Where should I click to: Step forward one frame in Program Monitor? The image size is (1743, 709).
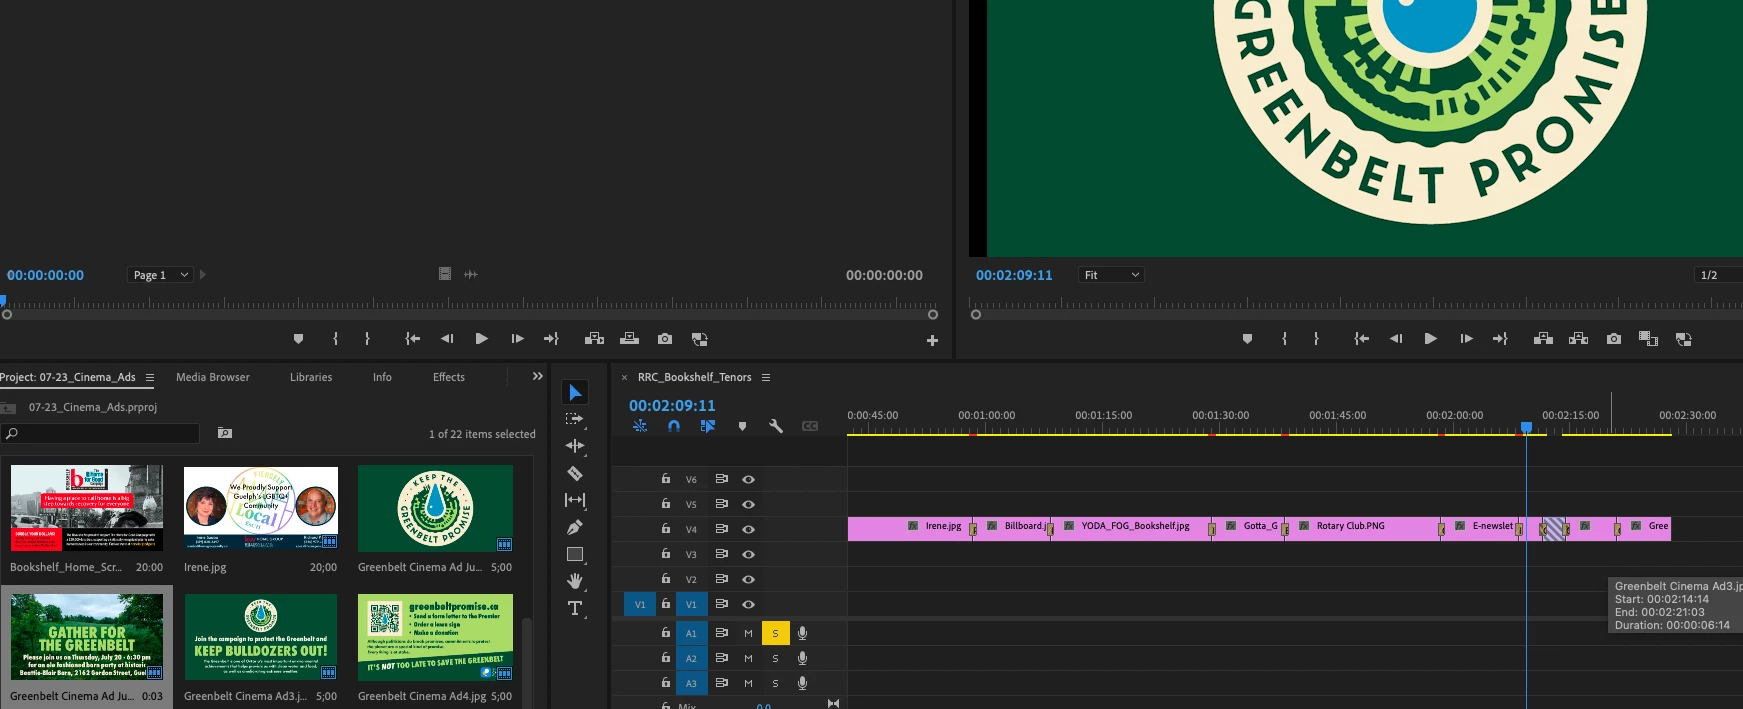[x=1466, y=339]
